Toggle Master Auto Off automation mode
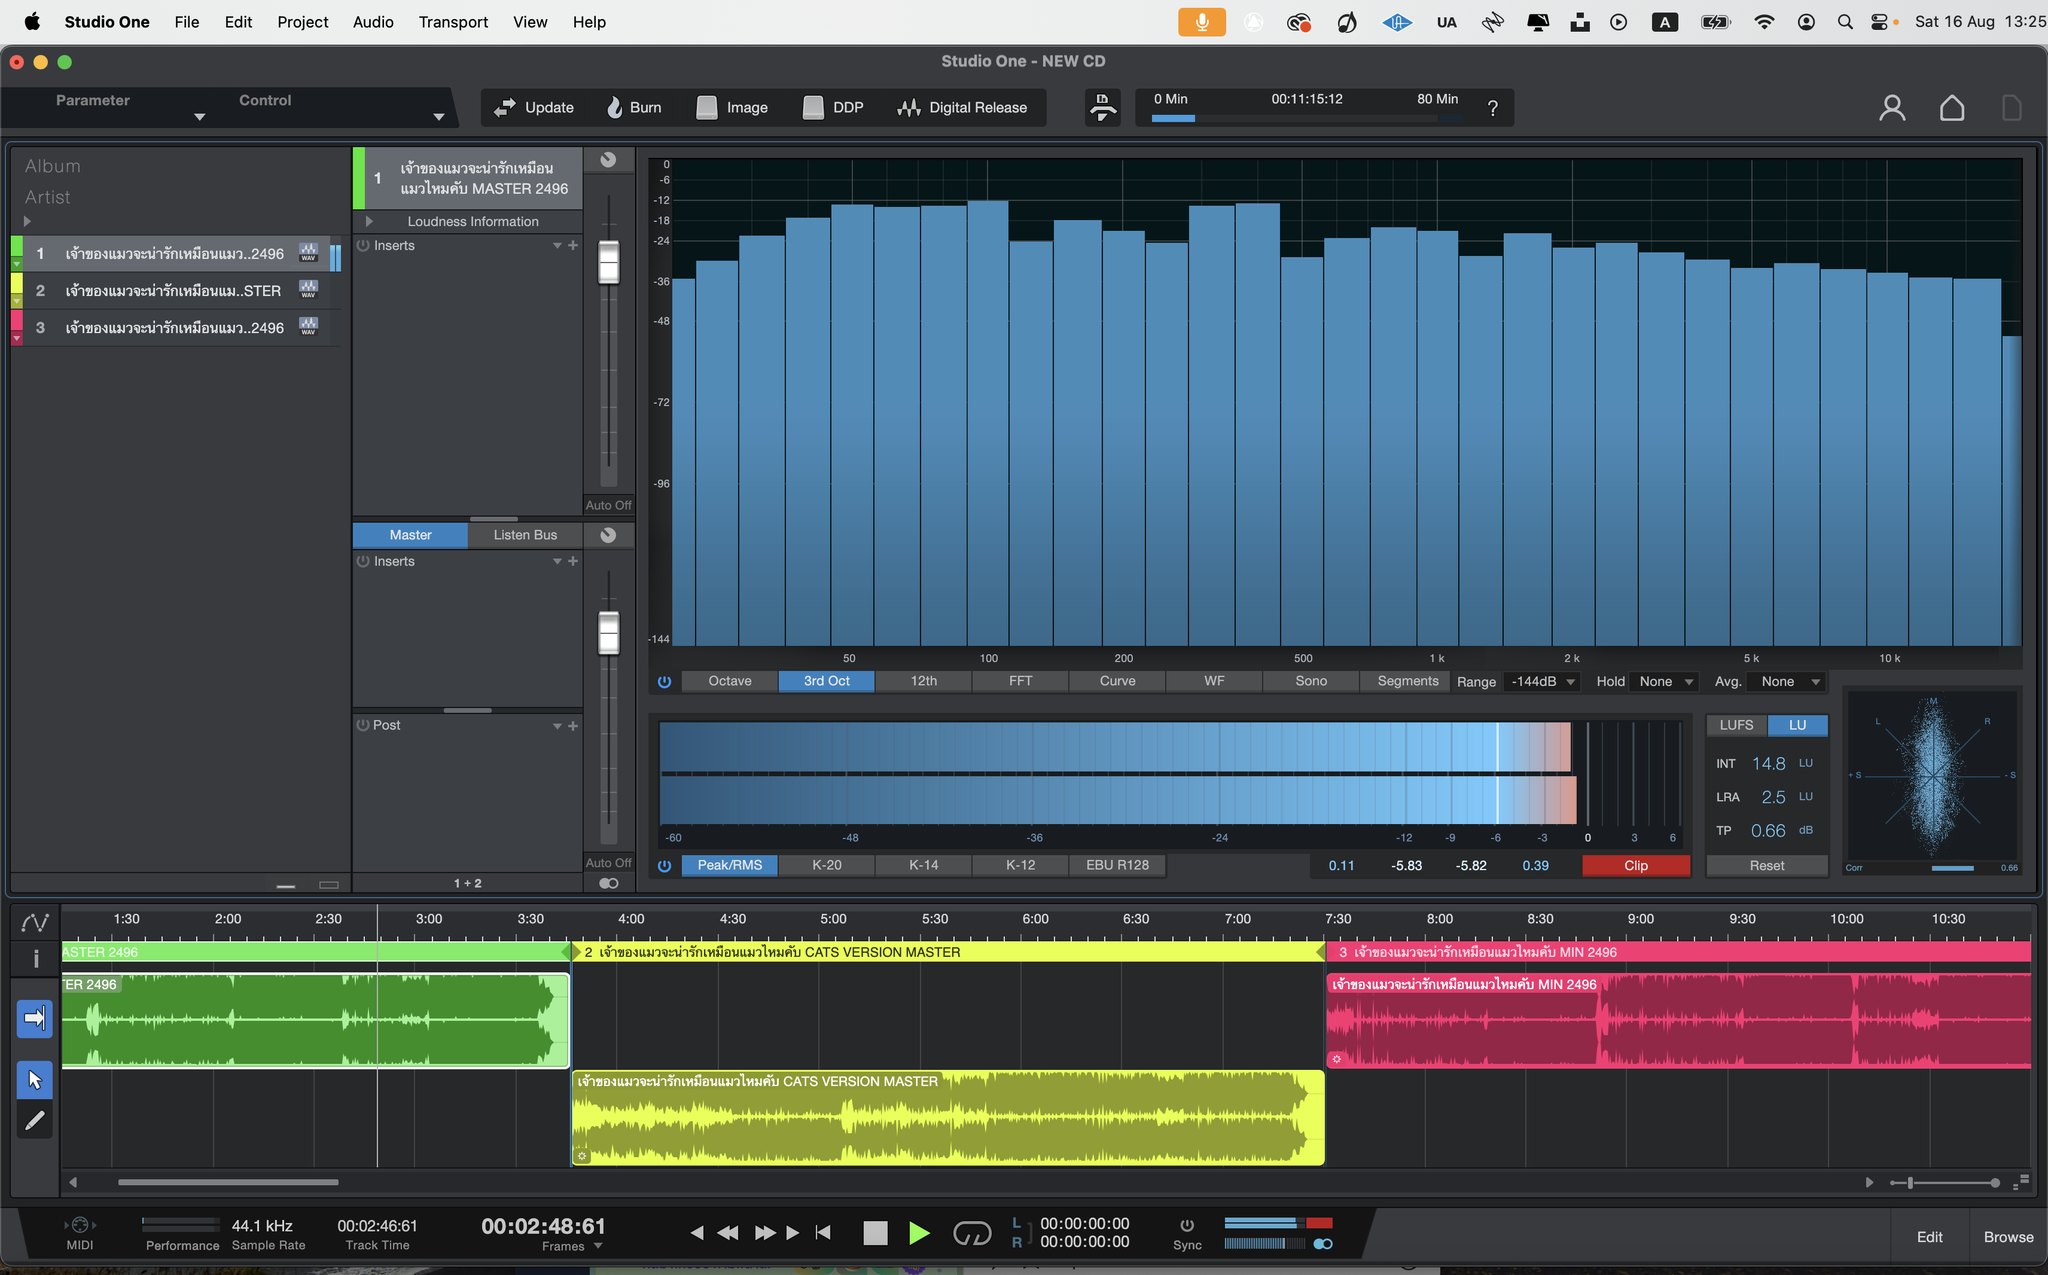 click(608, 863)
